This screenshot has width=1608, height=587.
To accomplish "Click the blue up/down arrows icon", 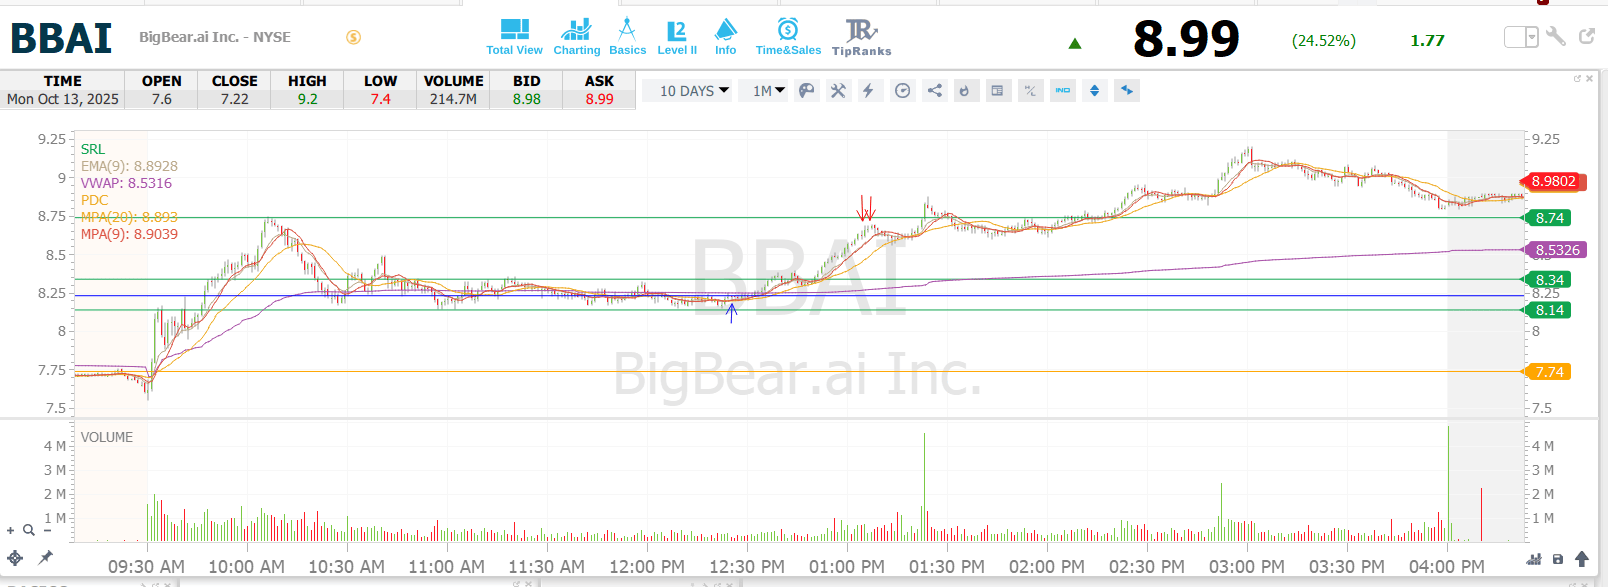I will tap(1095, 91).
